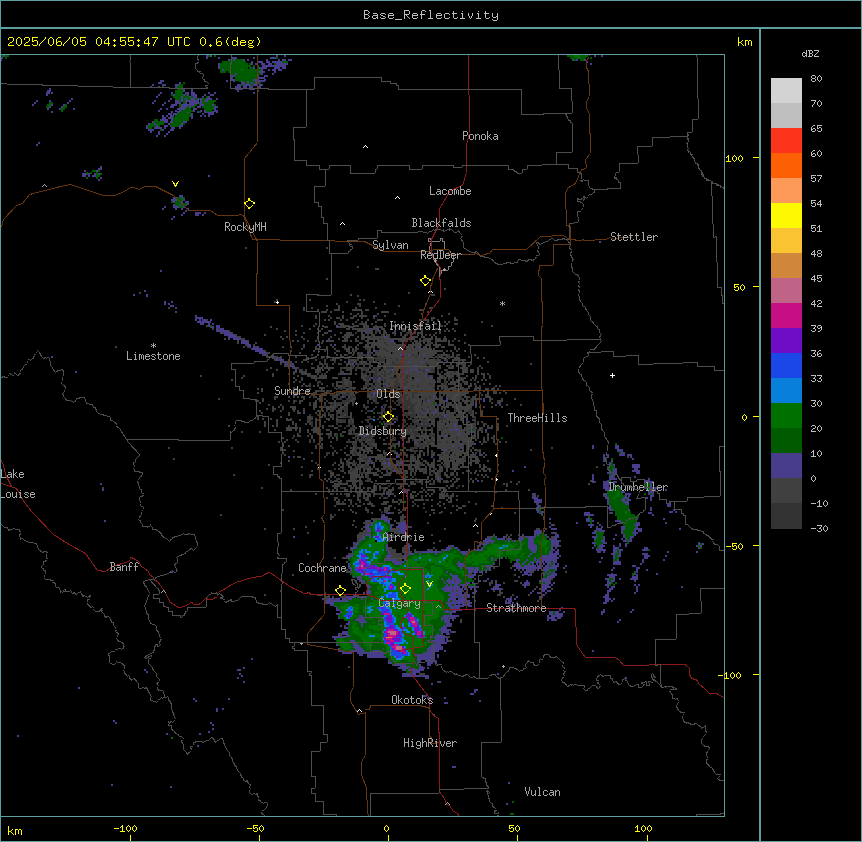The width and height of the screenshot is (862, 842).
Task: Select the white 80-70 dBZ legend swatch
Action: click(786, 91)
